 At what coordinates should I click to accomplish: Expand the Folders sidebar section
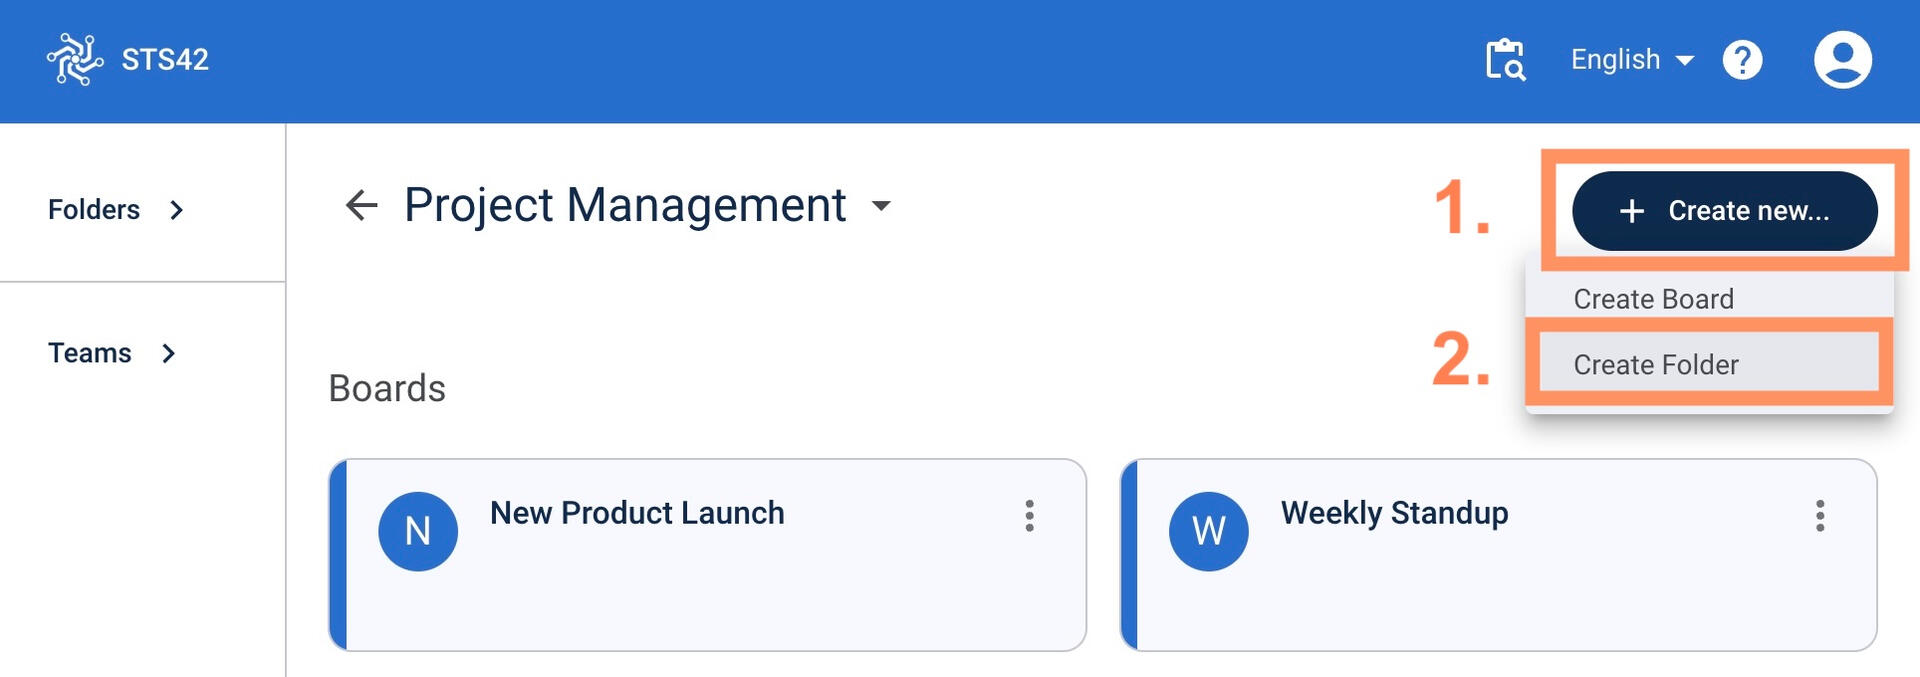pos(116,210)
